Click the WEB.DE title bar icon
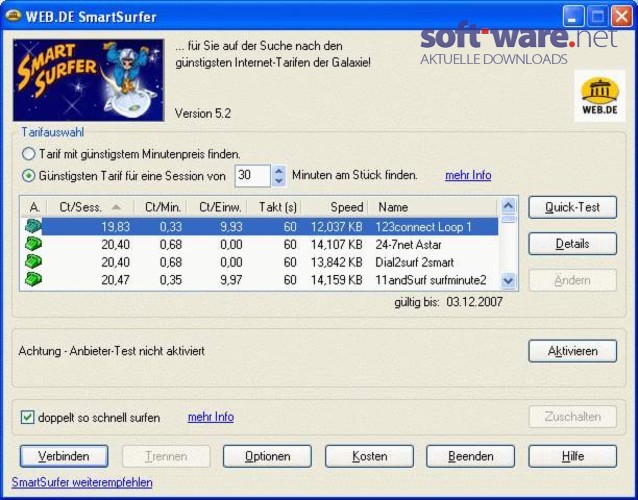The image size is (638, 500). pyautogui.click(x=13, y=16)
